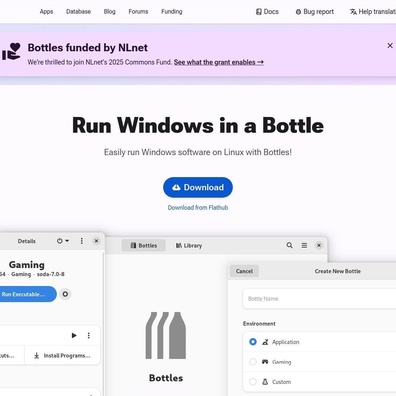Click the 'Gaming' bottle title in Details
The image size is (396, 396).
(27, 265)
